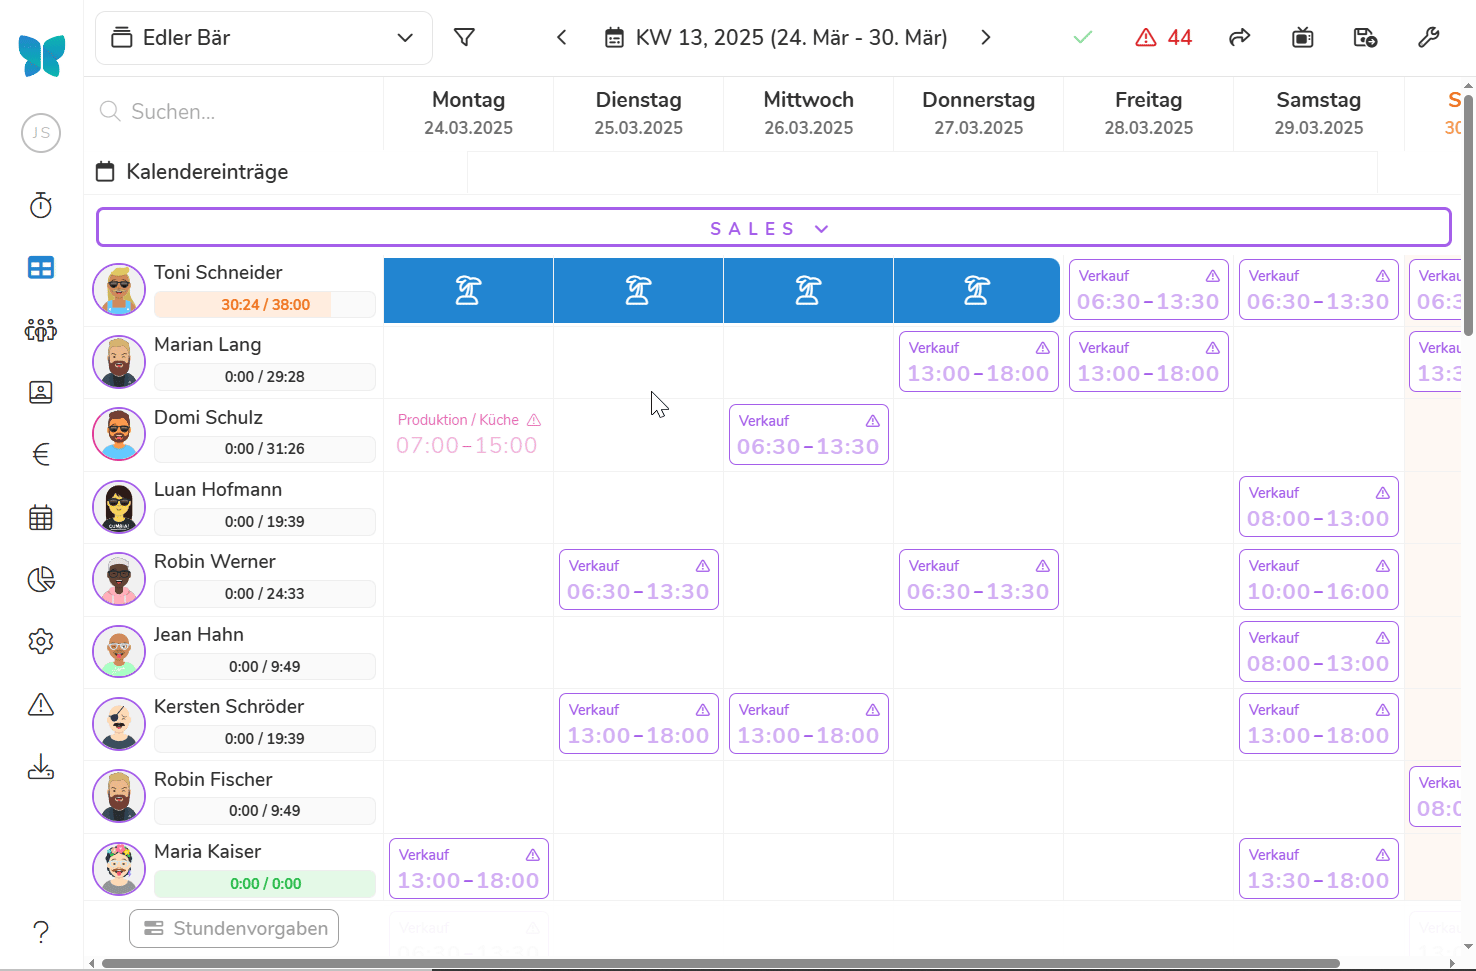This screenshot has width=1476, height=971.
Task: Click the red 44 warnings indicator
Action: (x=1164, y=38)
